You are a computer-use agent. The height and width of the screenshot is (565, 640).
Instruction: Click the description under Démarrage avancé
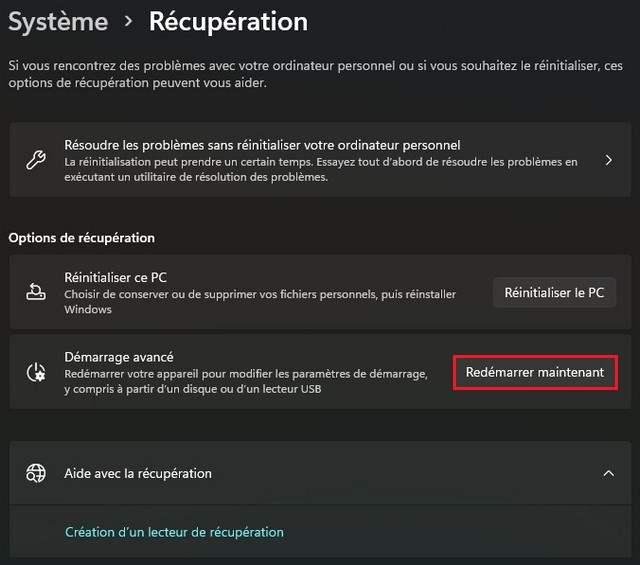[246, 381]
